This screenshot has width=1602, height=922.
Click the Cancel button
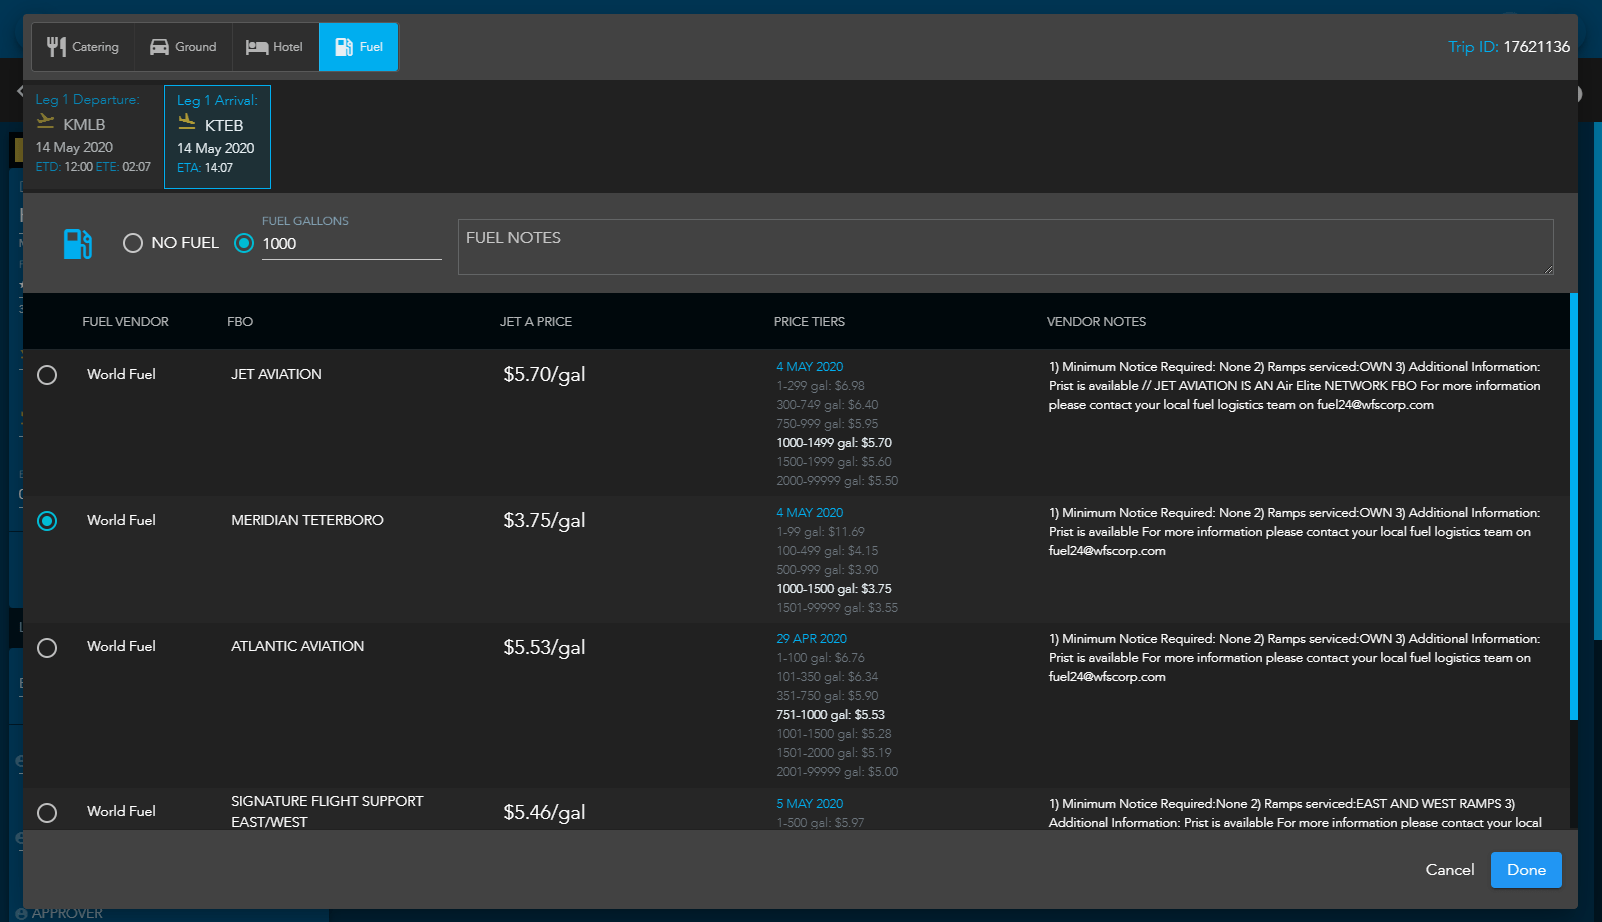1449,870
